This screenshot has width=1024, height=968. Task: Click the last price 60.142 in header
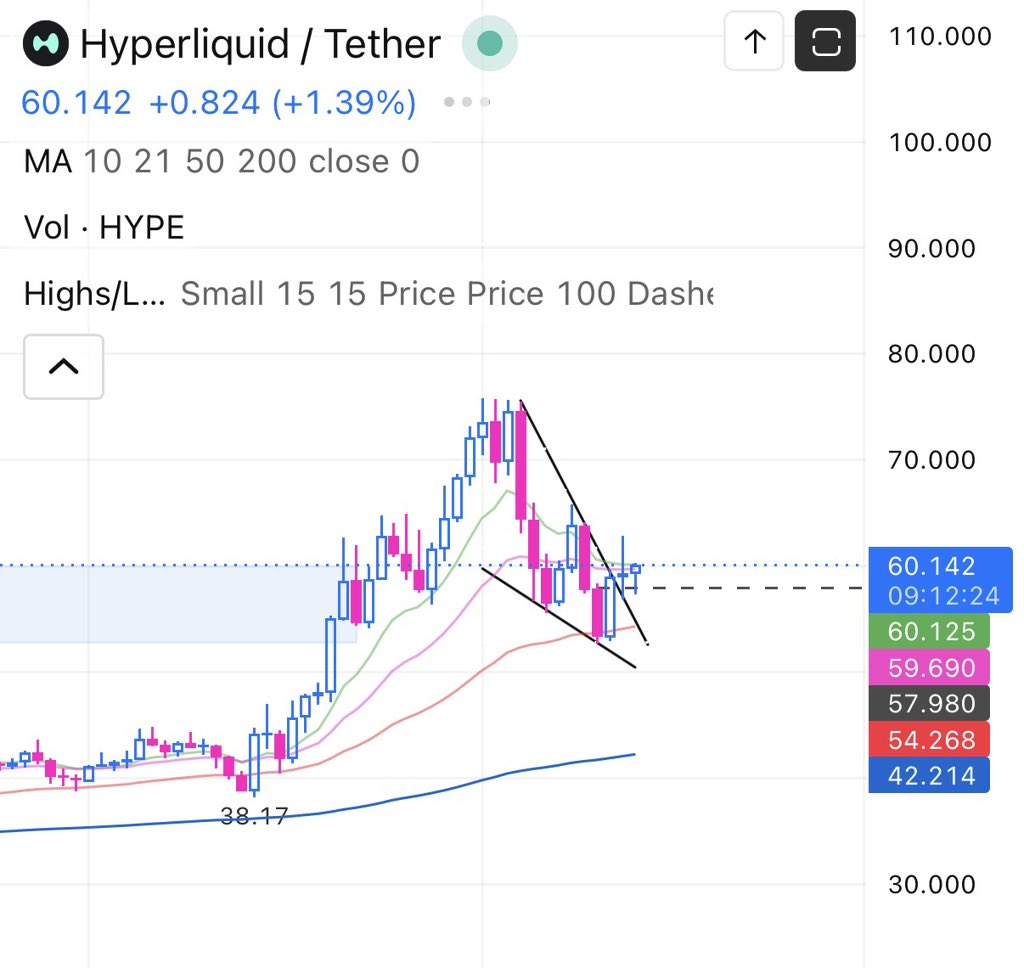[76, 103]
